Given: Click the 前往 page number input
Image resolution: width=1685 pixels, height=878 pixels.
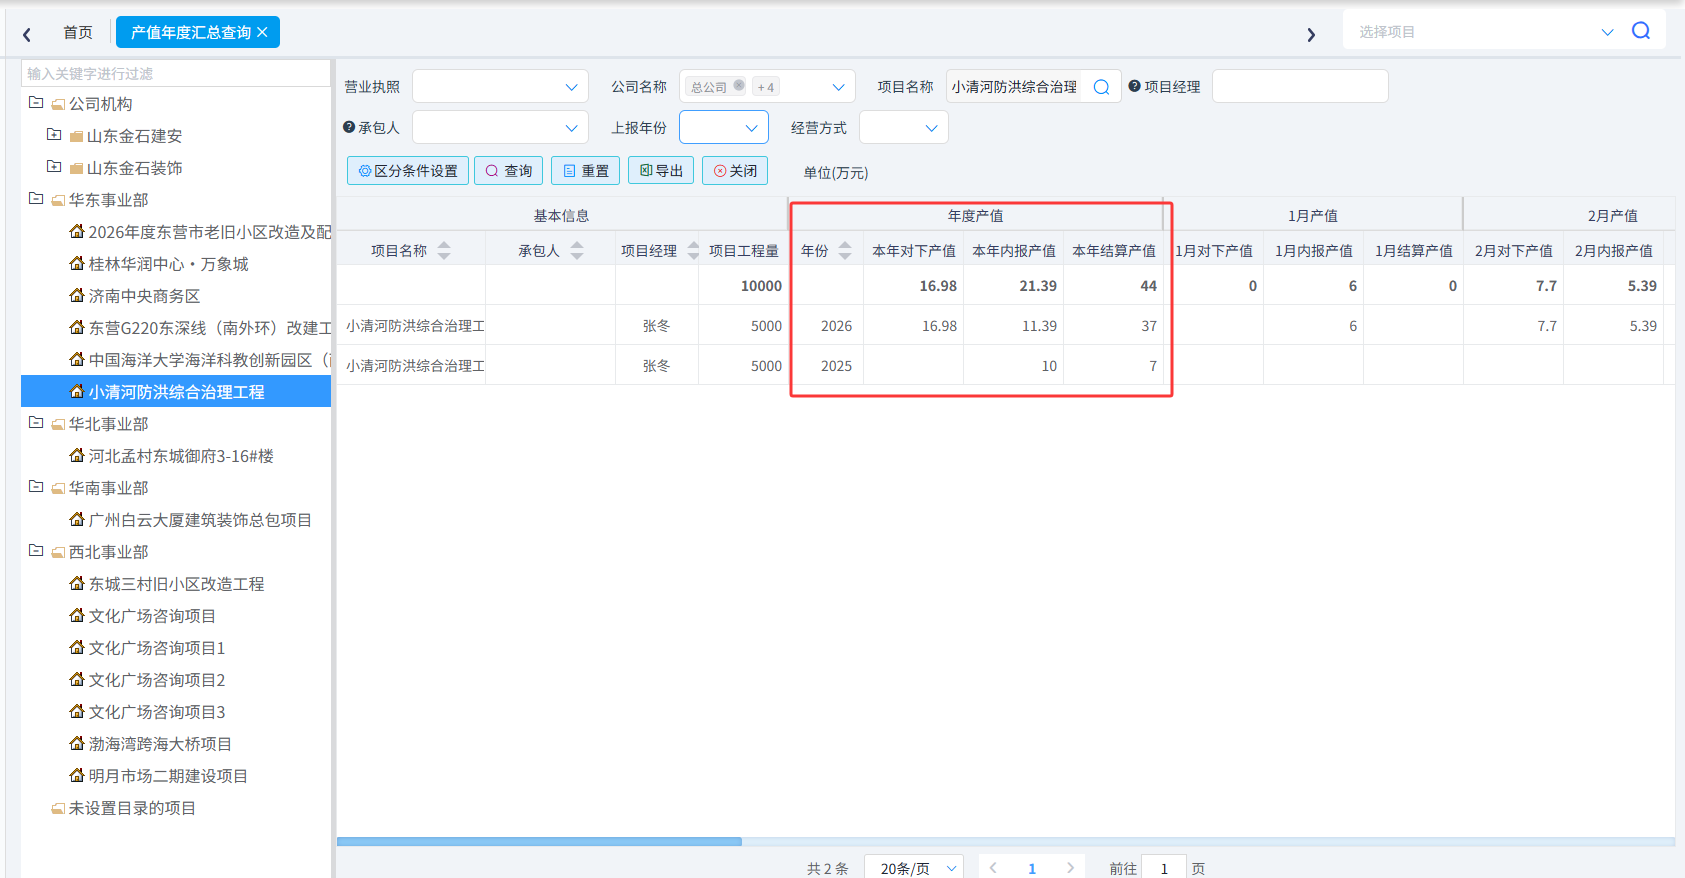Looking at the screenshot, I should click(1164, 868).
